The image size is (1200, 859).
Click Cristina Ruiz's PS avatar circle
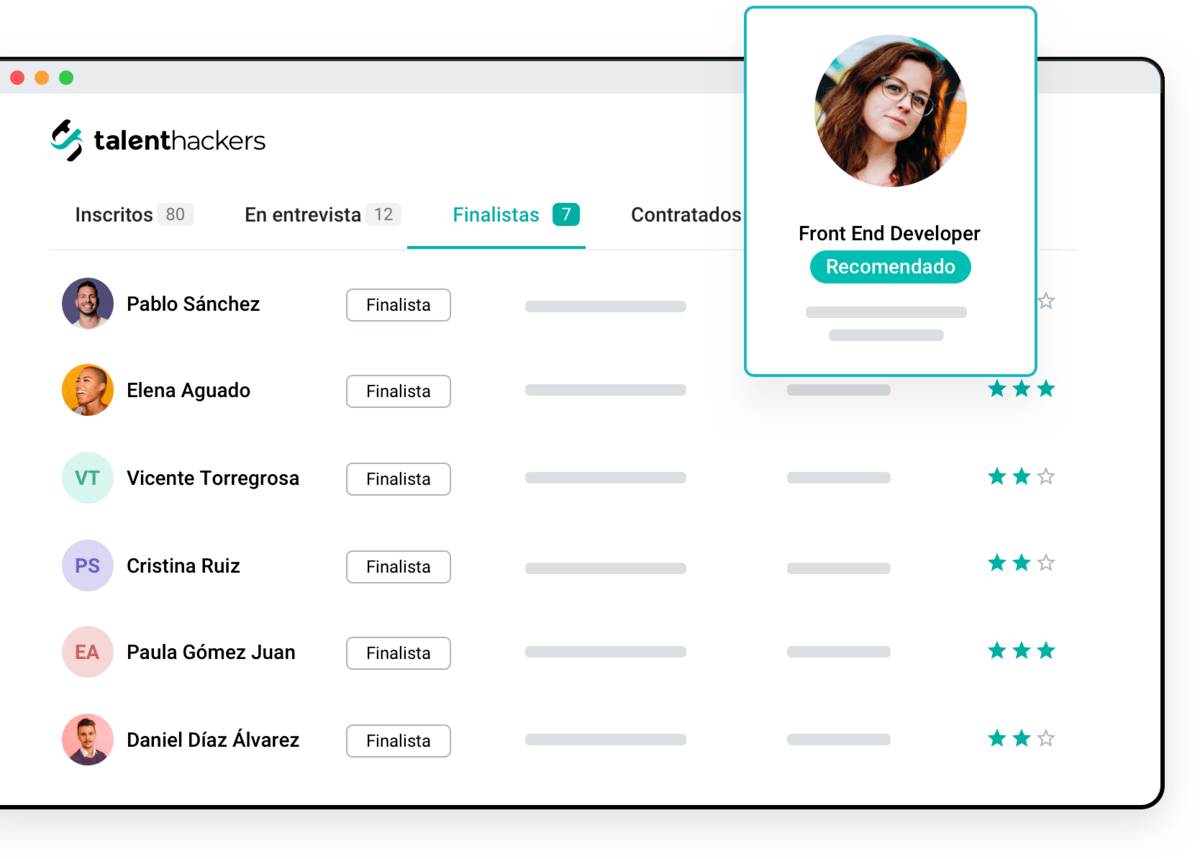pyautogui.click(x=88, y=566)
